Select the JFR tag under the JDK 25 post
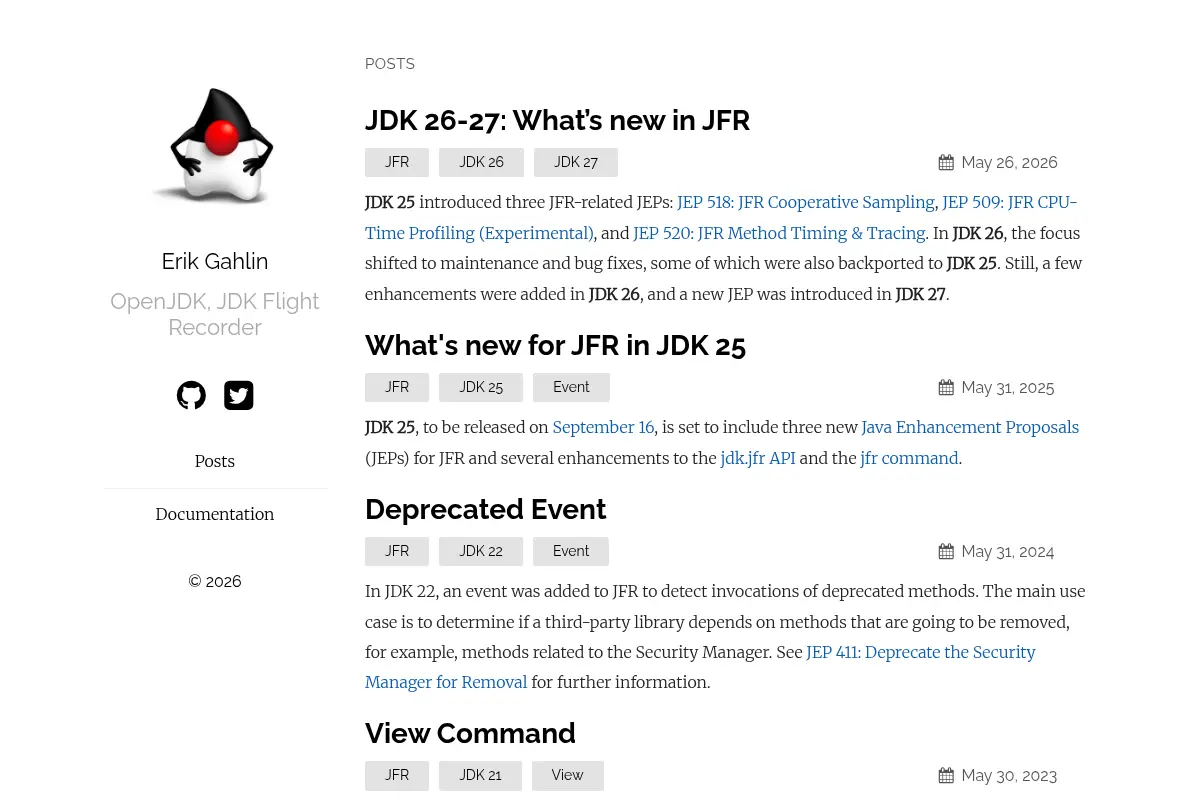This screenshot has height=800, width=1200. (397, 387)
